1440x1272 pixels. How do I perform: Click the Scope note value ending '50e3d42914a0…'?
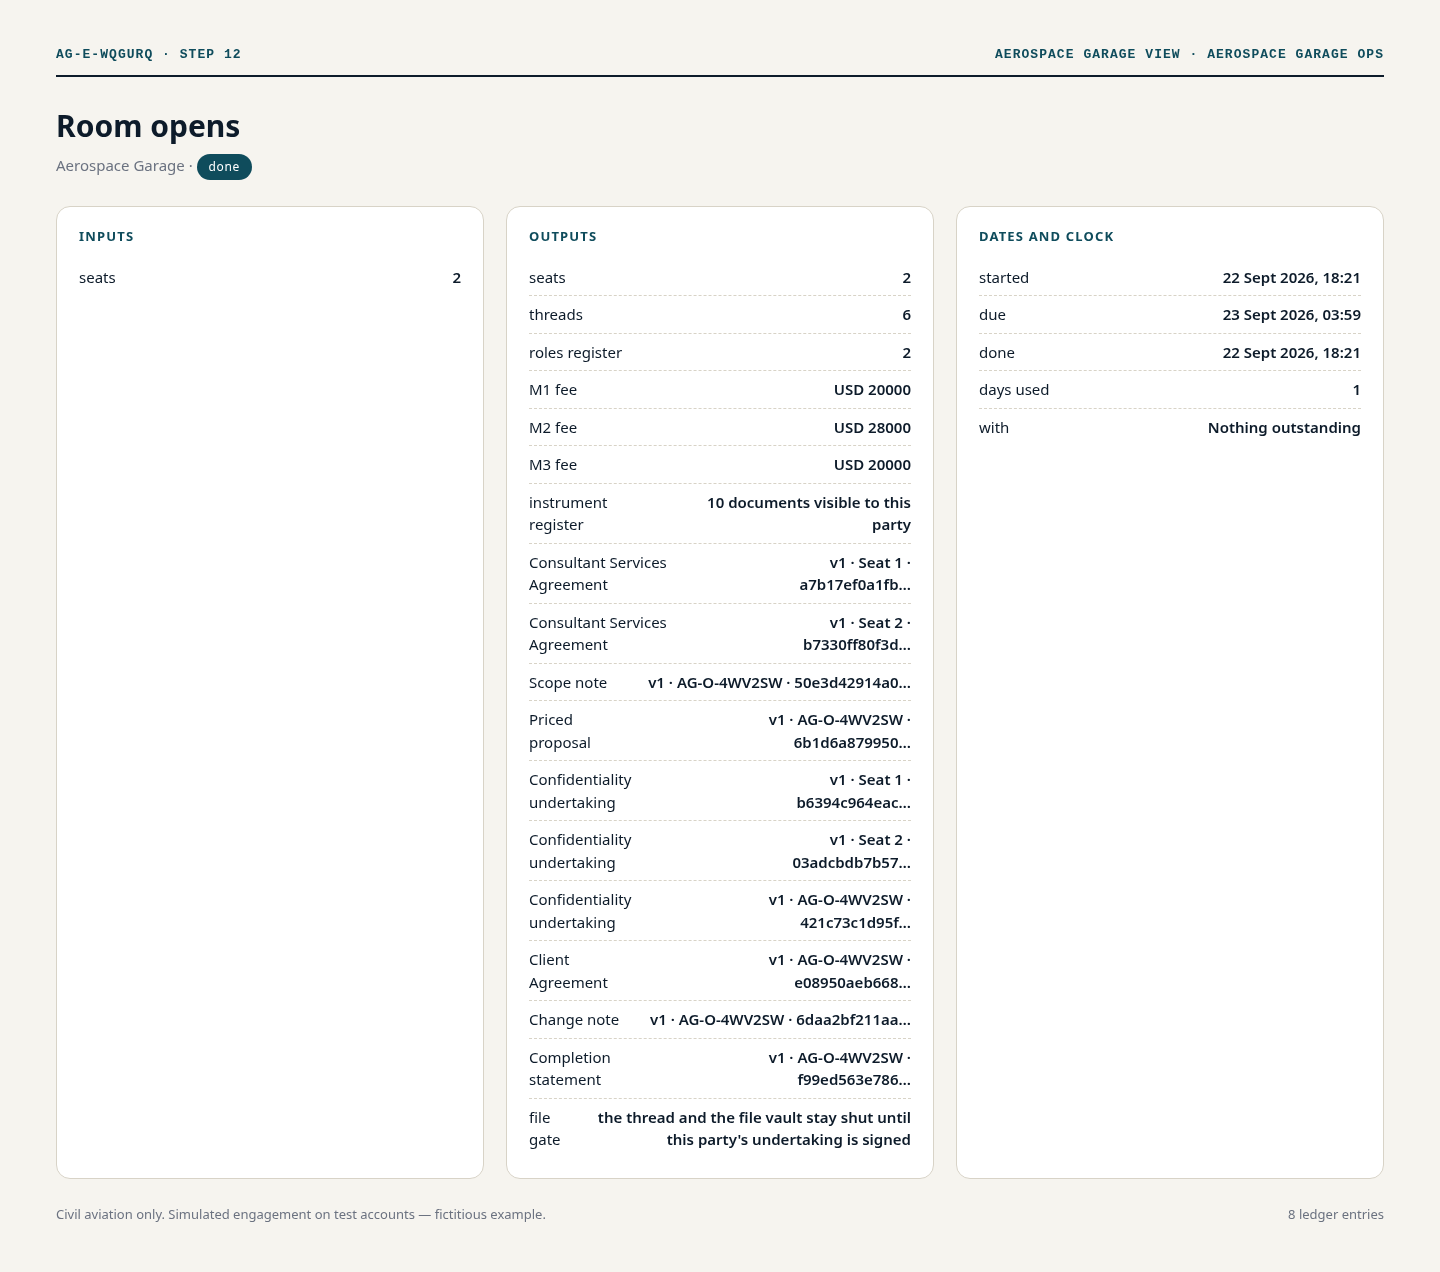click(x=779, y=683)
